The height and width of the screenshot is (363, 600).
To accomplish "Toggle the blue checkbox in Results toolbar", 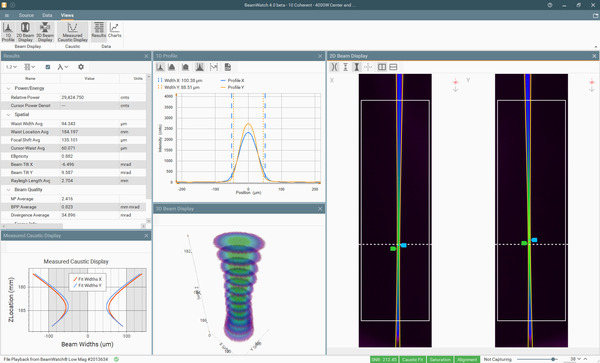I will pyautogui.click(x=48, y=67).
